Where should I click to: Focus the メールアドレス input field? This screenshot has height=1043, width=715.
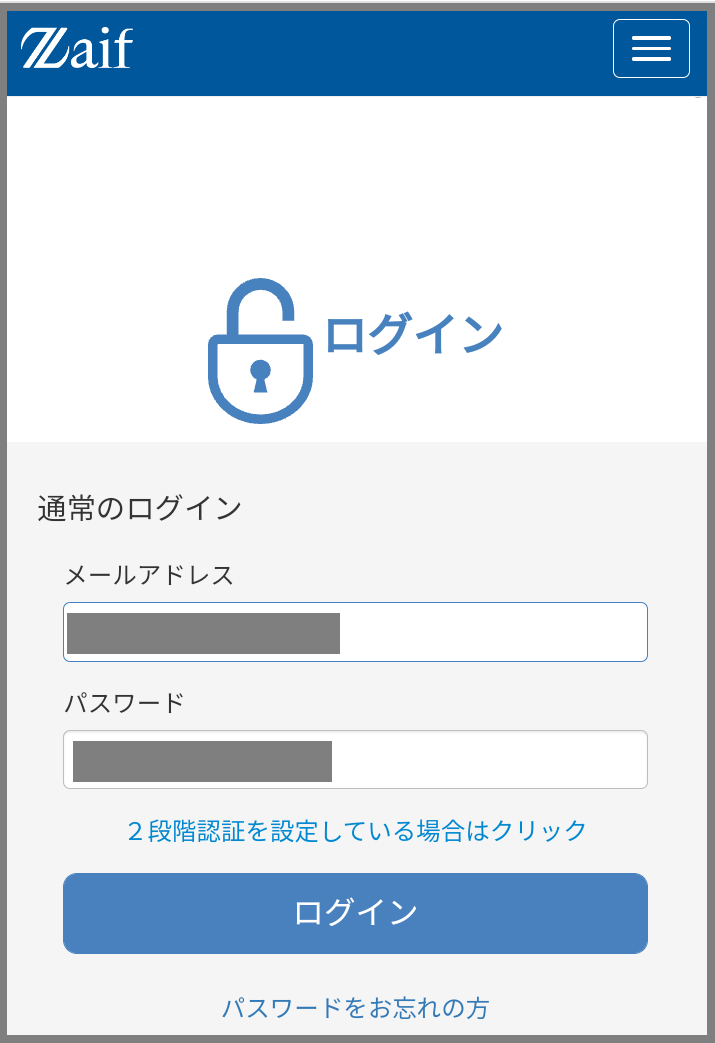point(355,632)
